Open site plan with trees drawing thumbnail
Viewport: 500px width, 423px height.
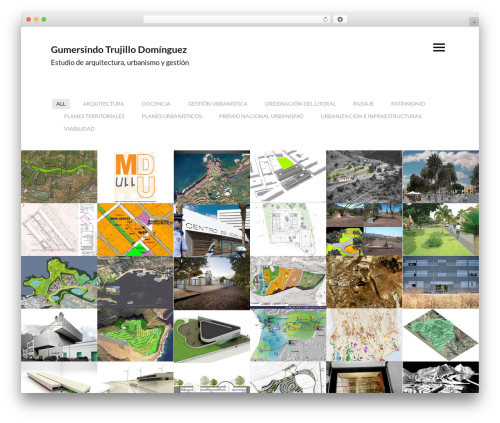tap(288, 230)
